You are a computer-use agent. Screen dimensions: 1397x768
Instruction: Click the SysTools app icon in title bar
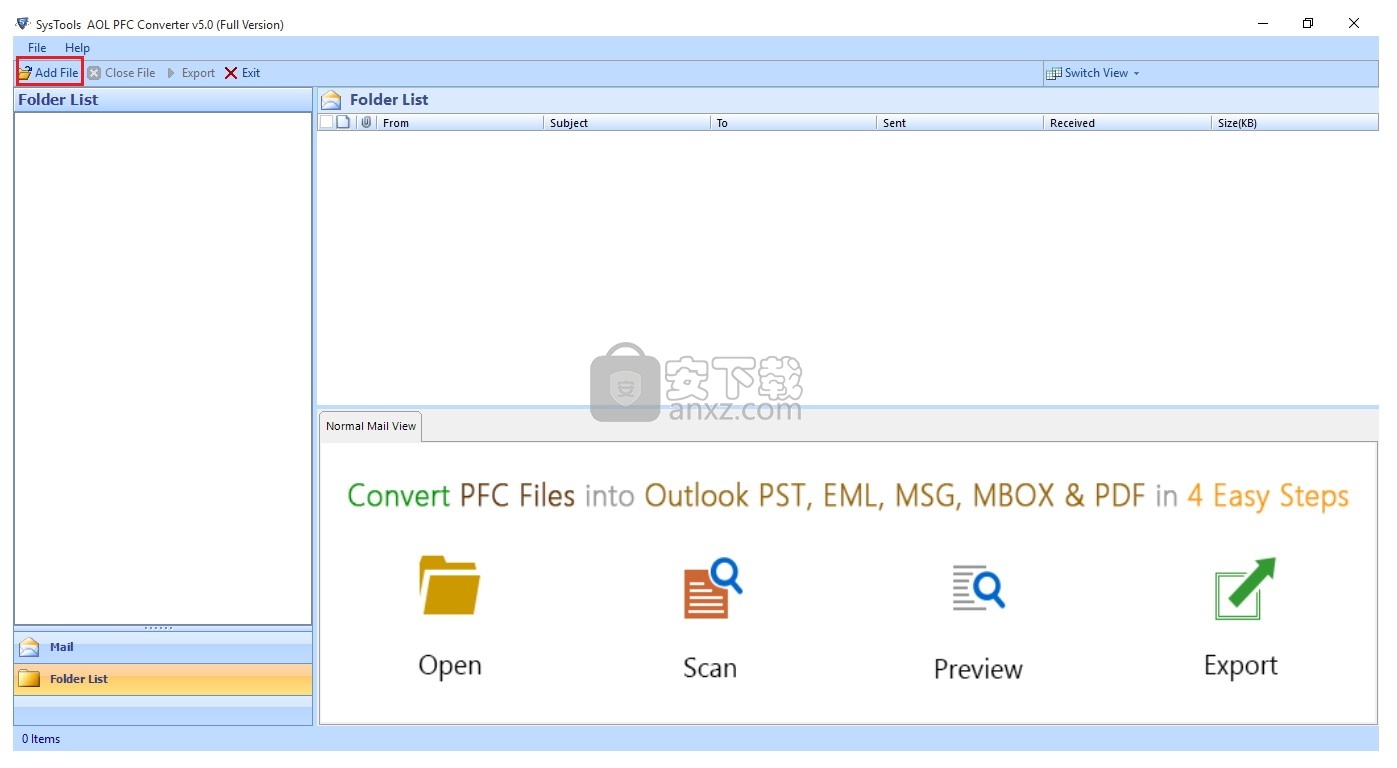[x=23, y=24]
